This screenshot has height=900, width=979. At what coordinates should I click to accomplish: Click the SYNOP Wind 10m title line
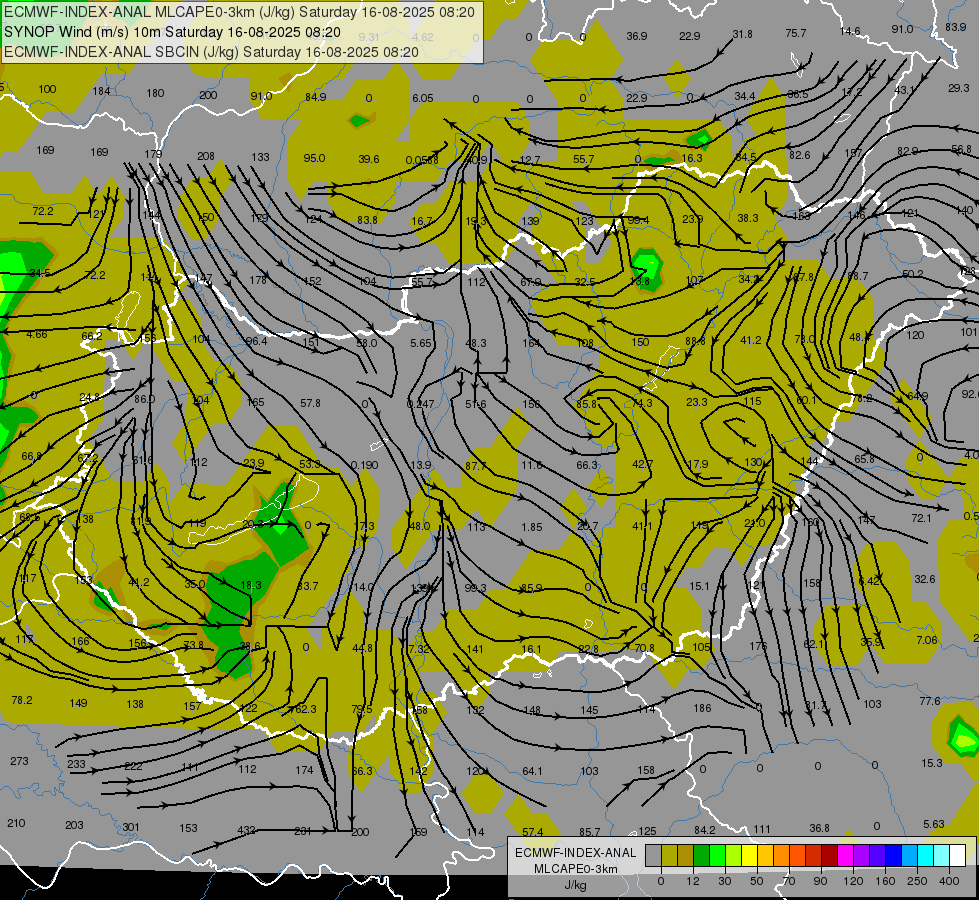pyautogui.click(x=172, y=32)
